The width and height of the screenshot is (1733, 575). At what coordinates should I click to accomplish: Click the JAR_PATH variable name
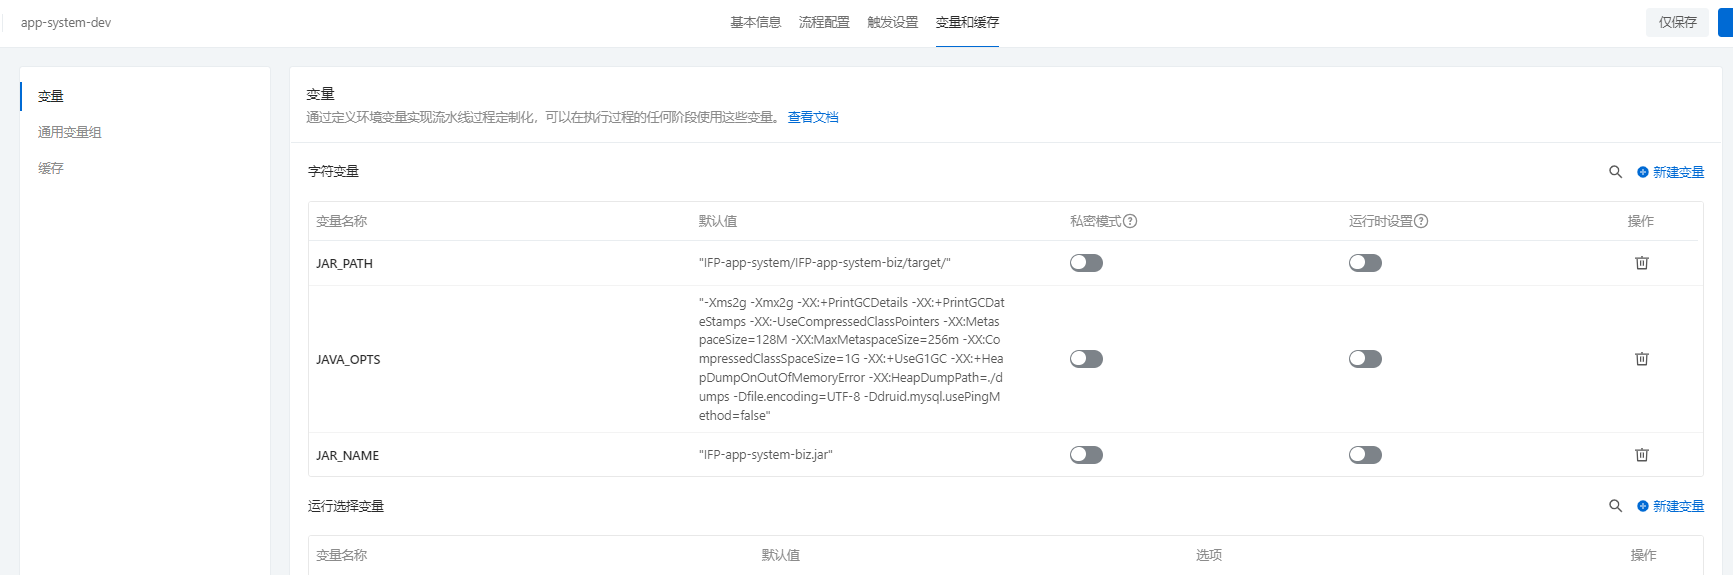click(x=344, y=263)
